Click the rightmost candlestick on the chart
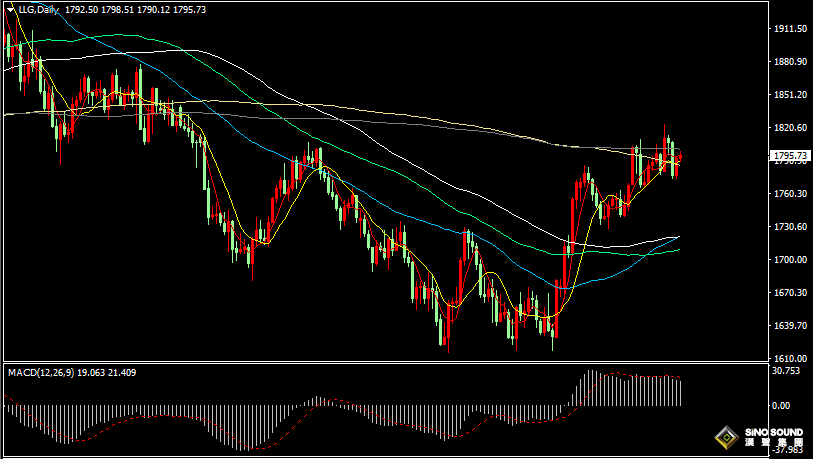This screenshot has height=459, width=813. 679,157
